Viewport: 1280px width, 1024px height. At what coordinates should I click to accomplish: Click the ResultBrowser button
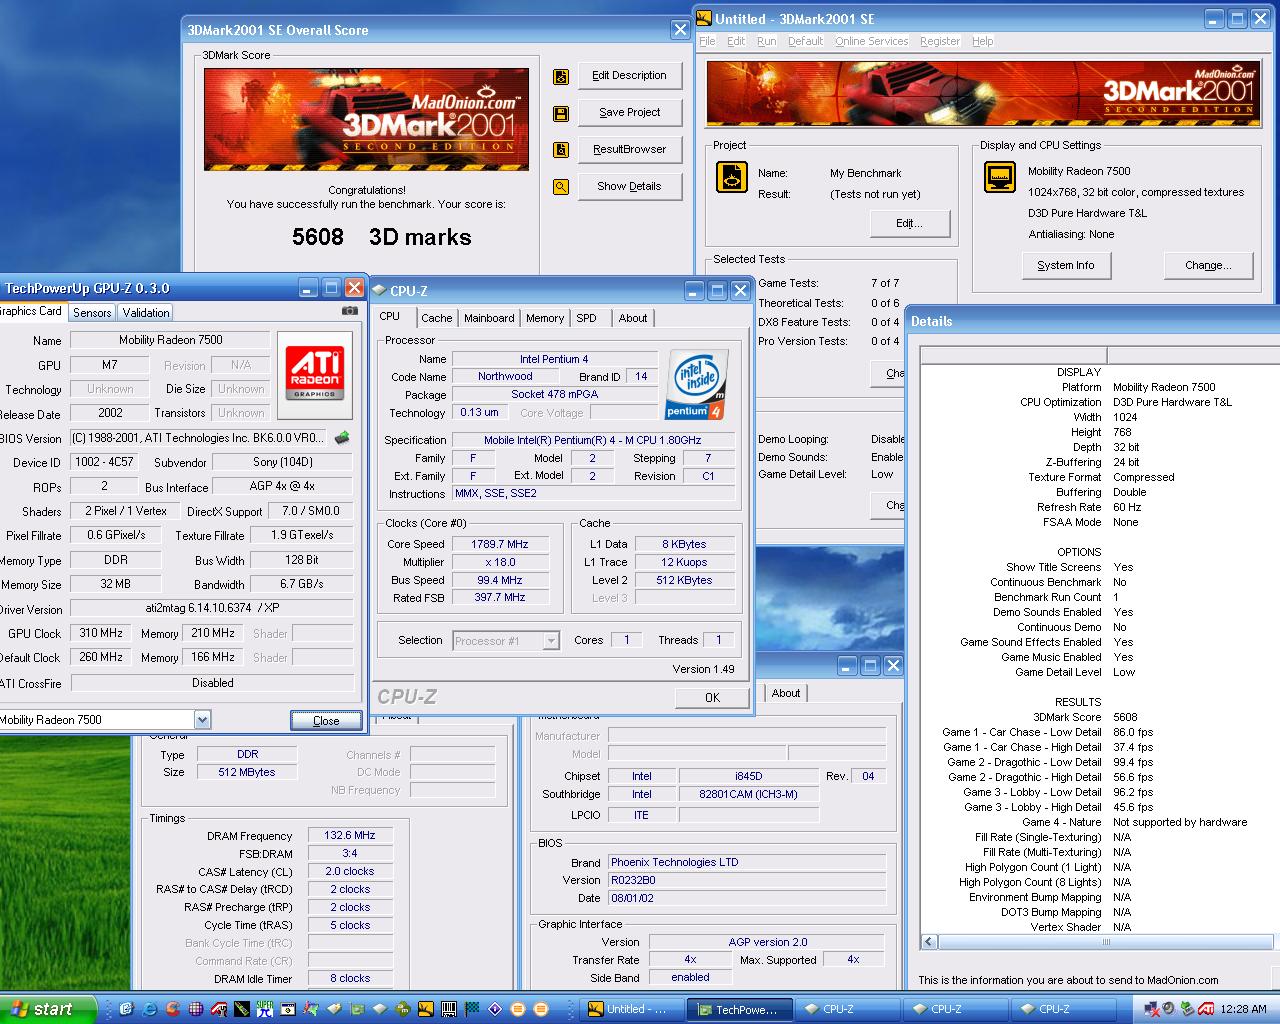(629, 149)
